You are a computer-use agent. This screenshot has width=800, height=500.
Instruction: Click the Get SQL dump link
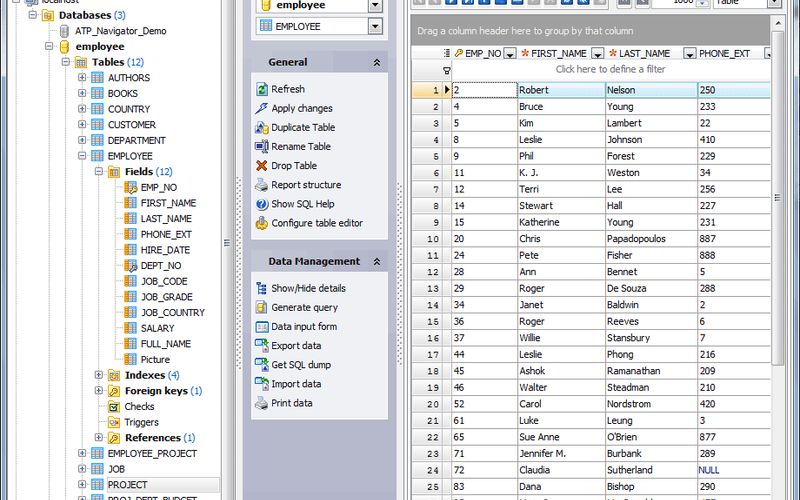click(x=301, y=365)
